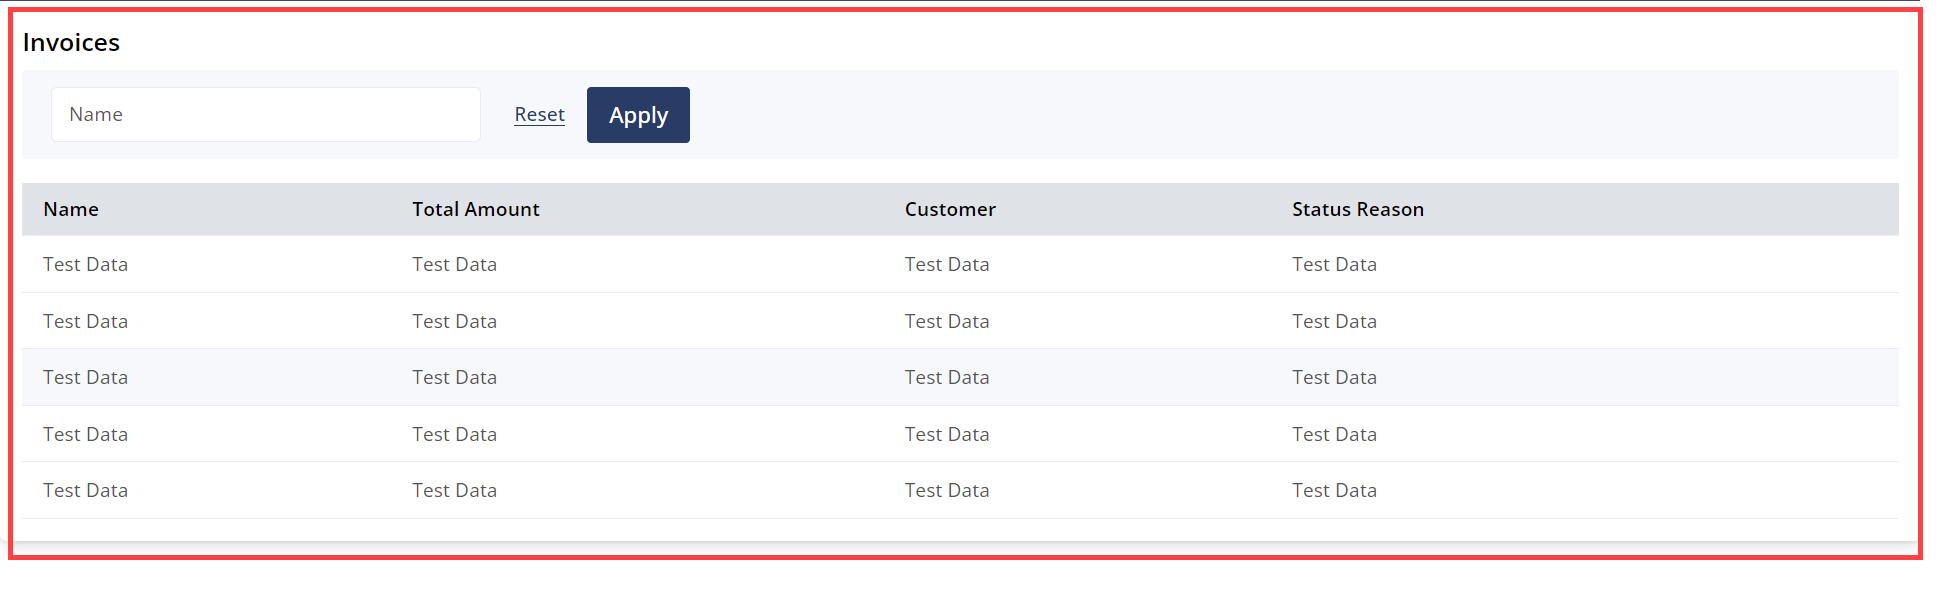The height and width of the screenshot is (605, 1936).
Task: Click the Reset link
Action: [539, 115]
